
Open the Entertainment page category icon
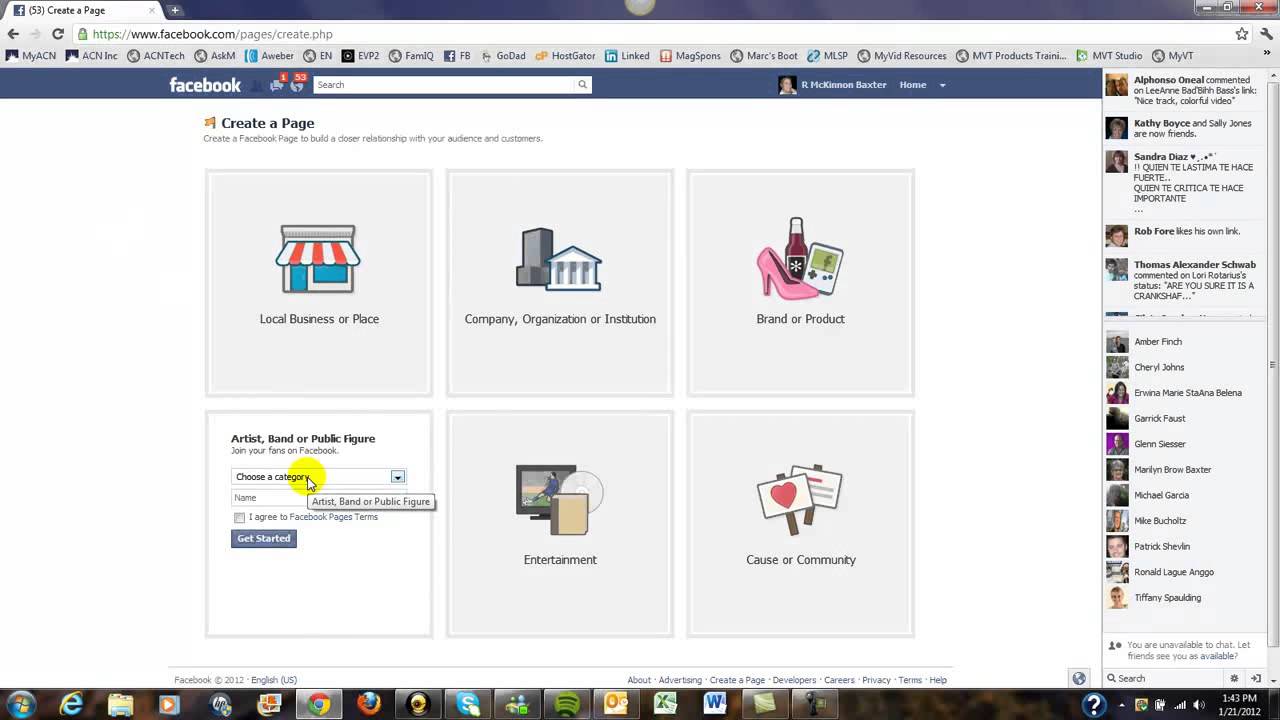(x=559, y=500)
